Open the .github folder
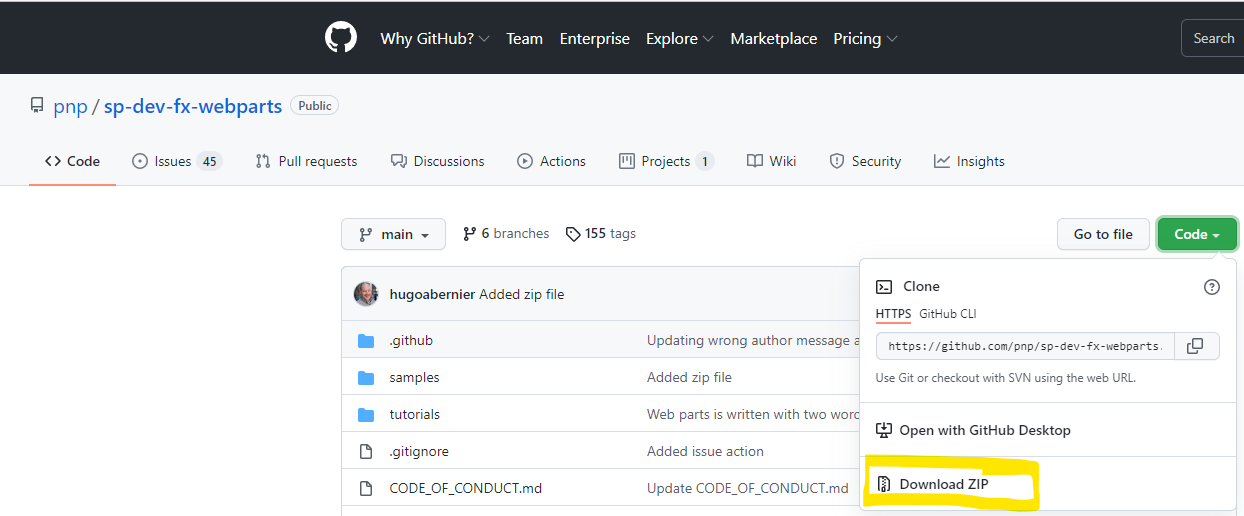 (411, 341)
